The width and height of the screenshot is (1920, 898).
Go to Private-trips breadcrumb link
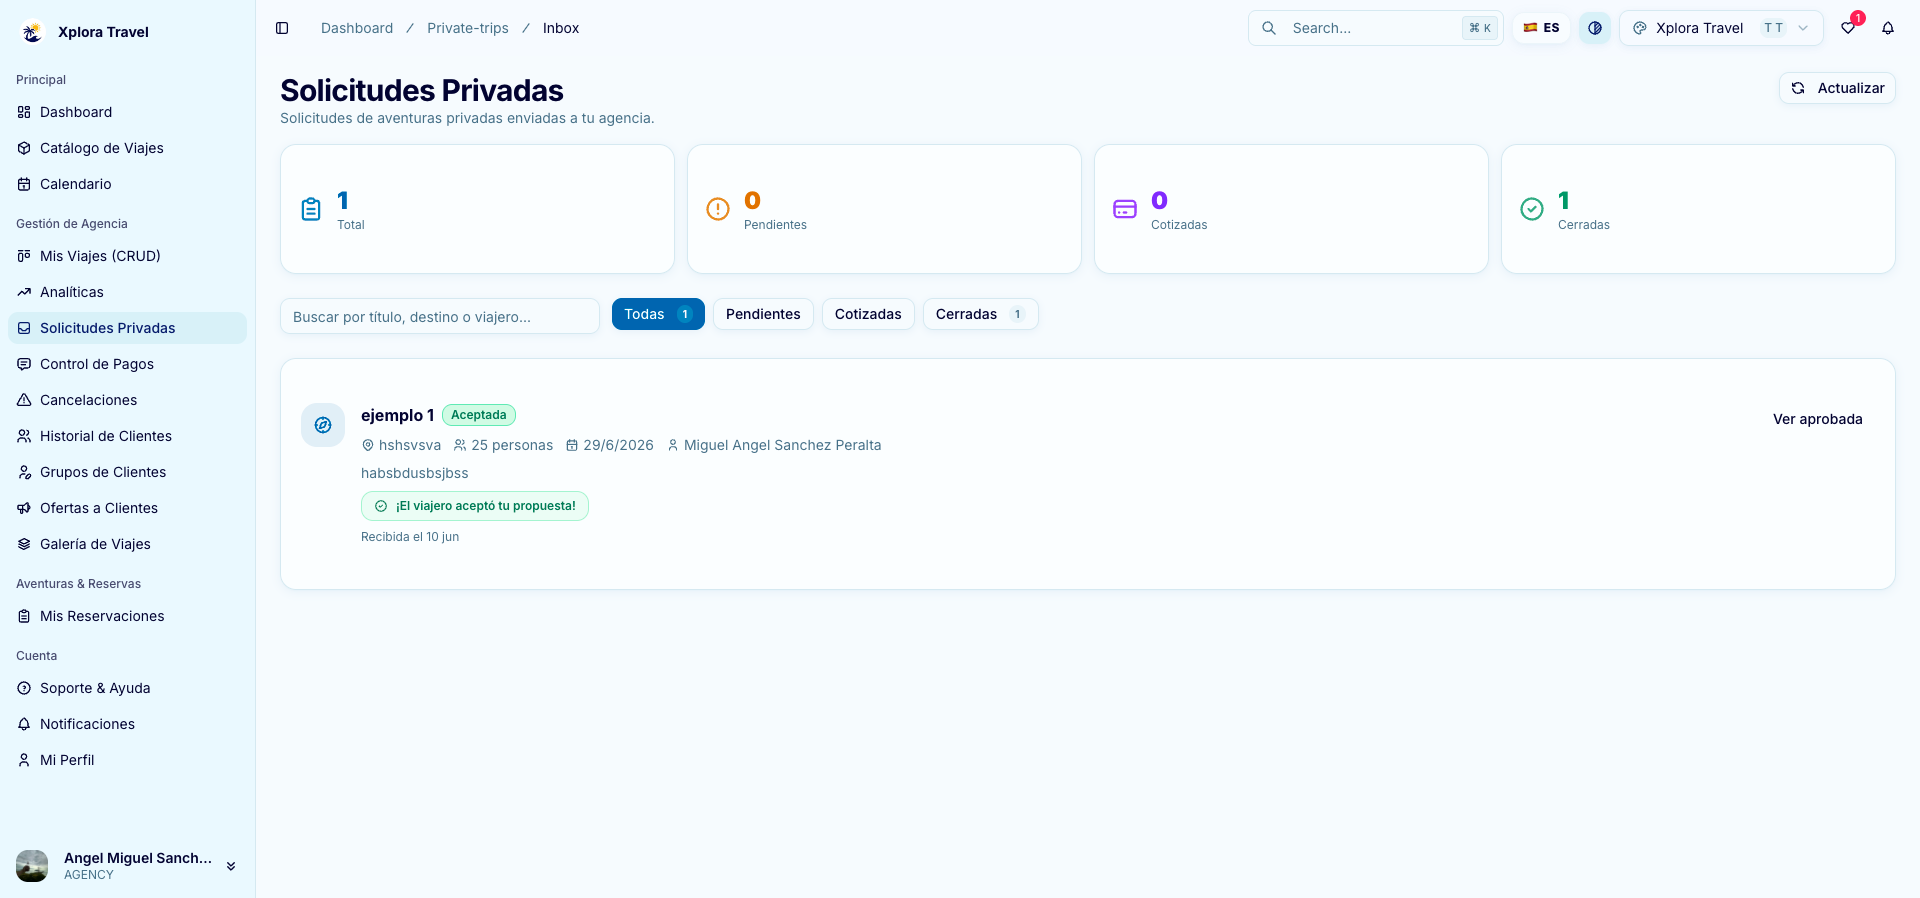tap(468, 28)
